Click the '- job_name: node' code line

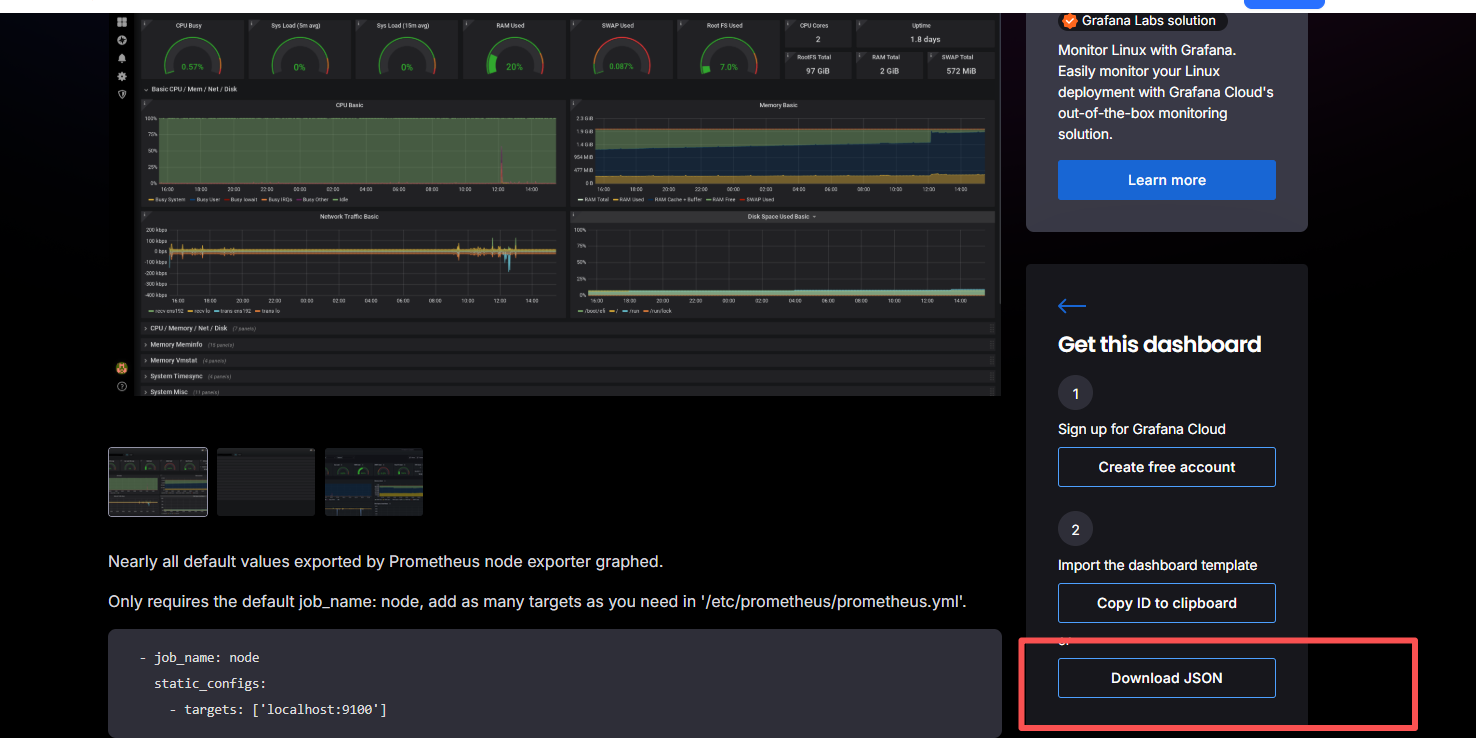(x=199, y=658)
